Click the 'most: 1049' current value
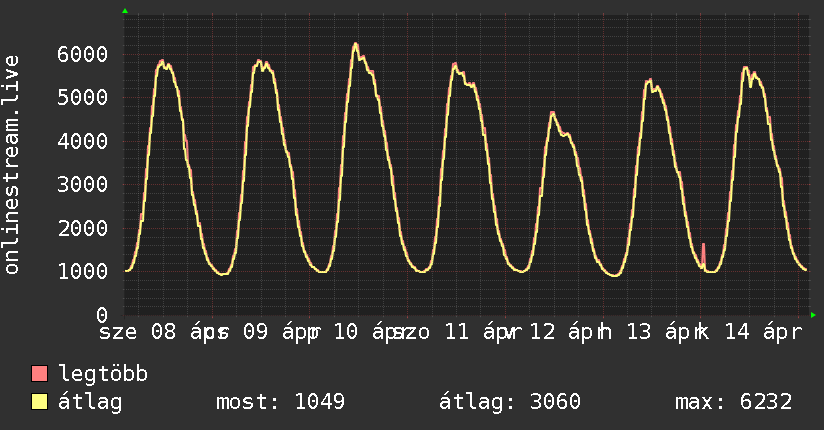Viewport: 824px width, 430px height. [280, 402]
